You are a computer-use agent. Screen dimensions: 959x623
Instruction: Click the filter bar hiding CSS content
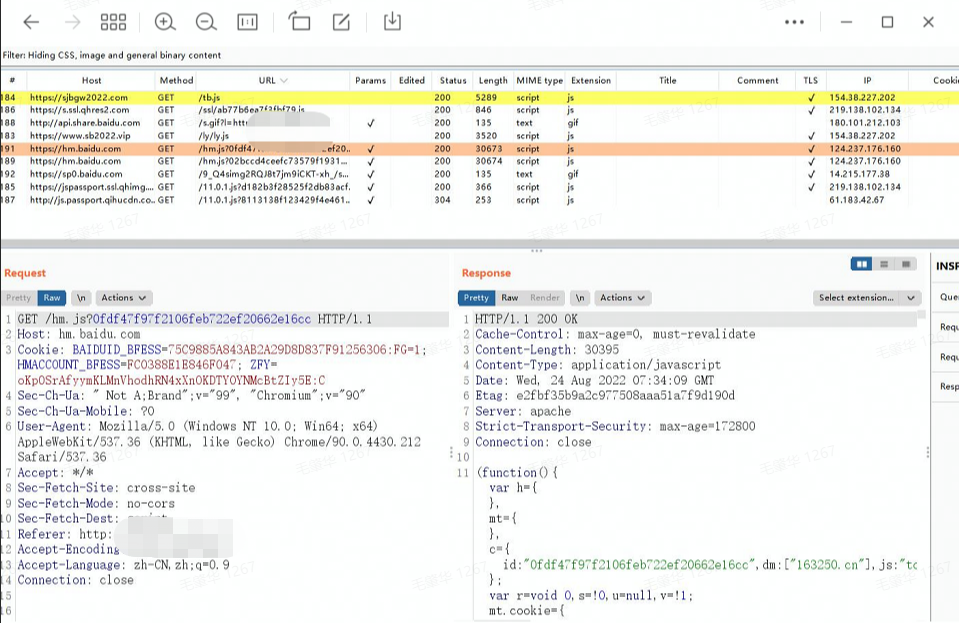click(x=112, y=55)
